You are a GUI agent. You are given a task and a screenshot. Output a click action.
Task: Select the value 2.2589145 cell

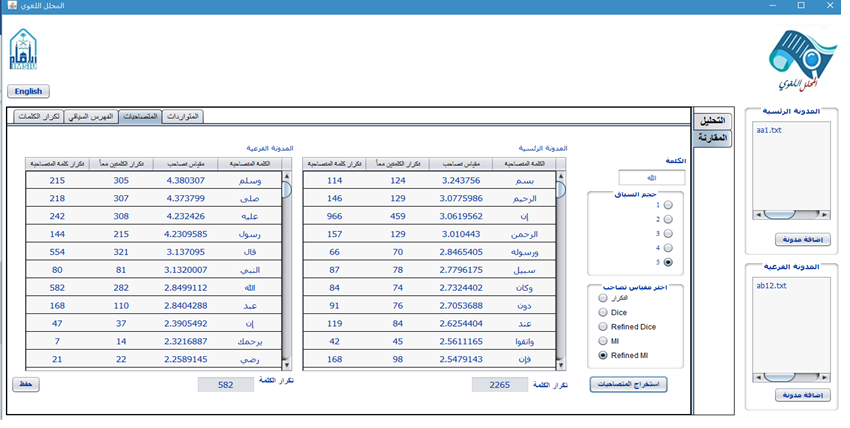point(185,359)
